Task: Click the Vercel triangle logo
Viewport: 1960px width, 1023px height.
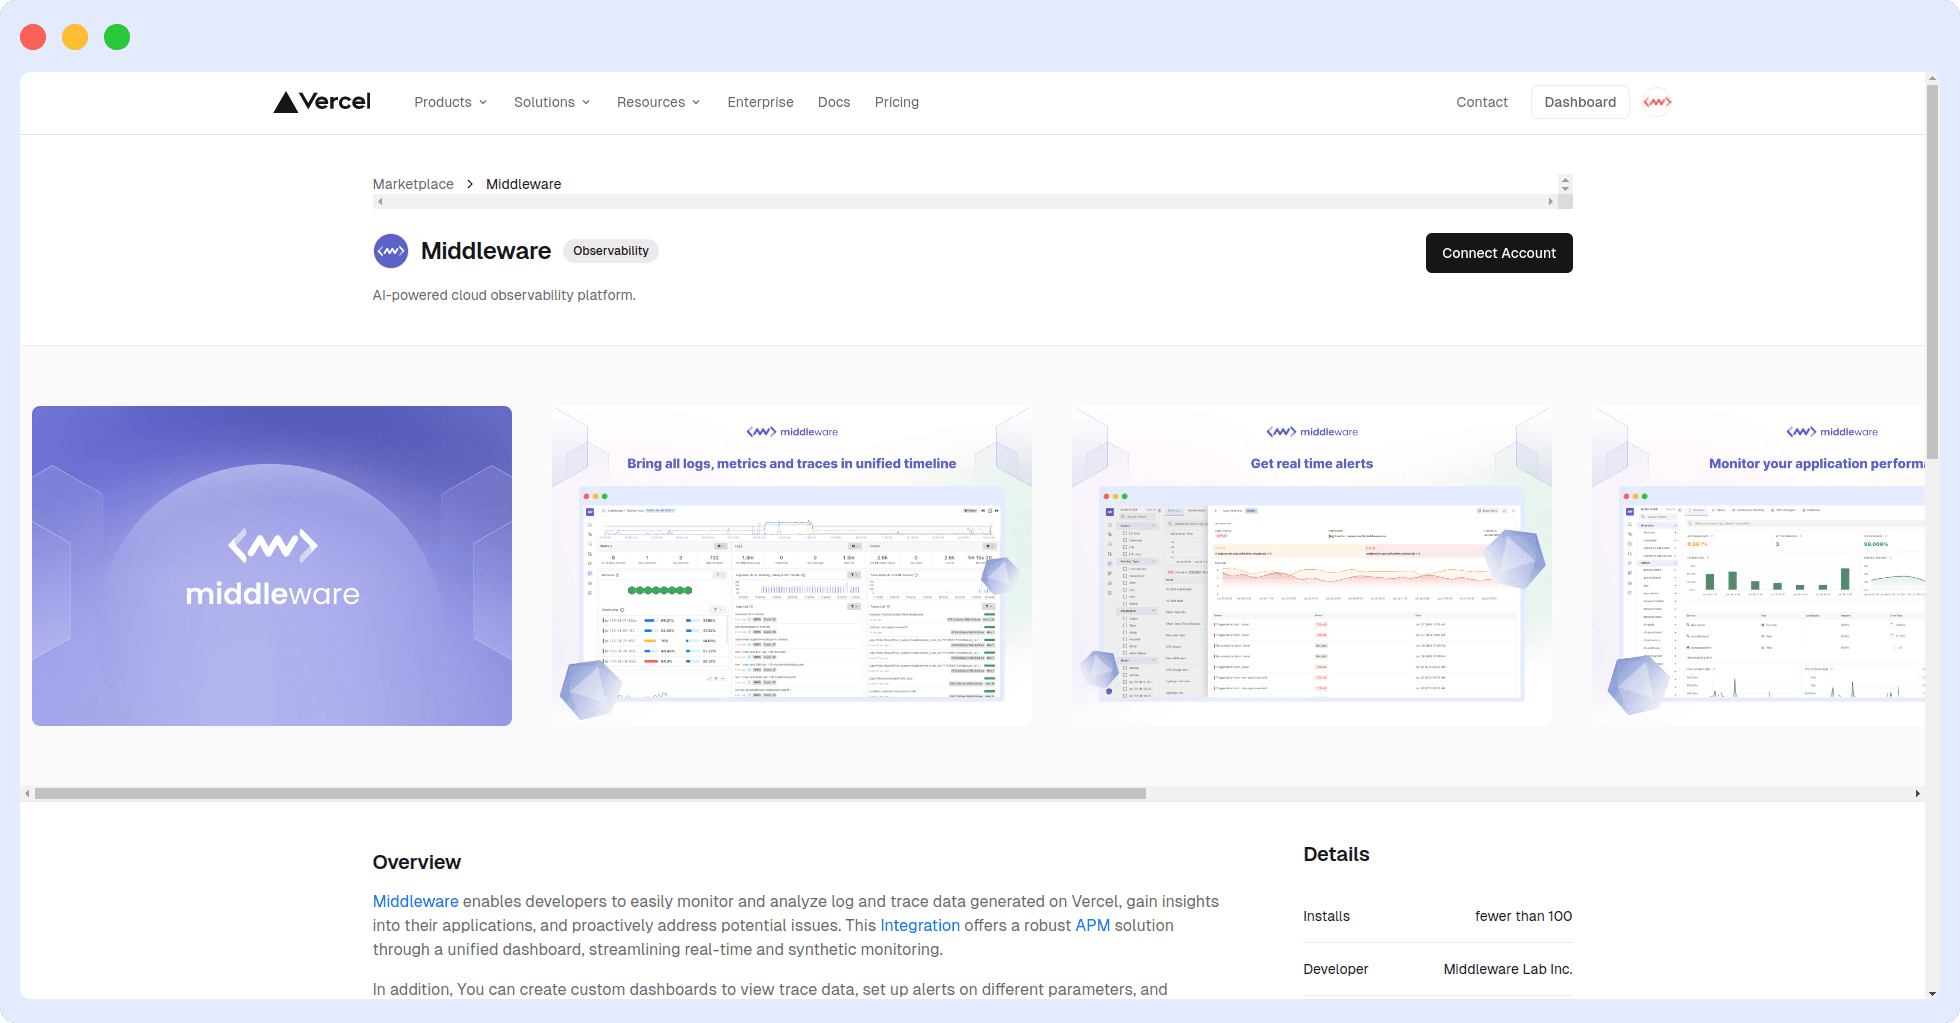Action: click(285, 101)
